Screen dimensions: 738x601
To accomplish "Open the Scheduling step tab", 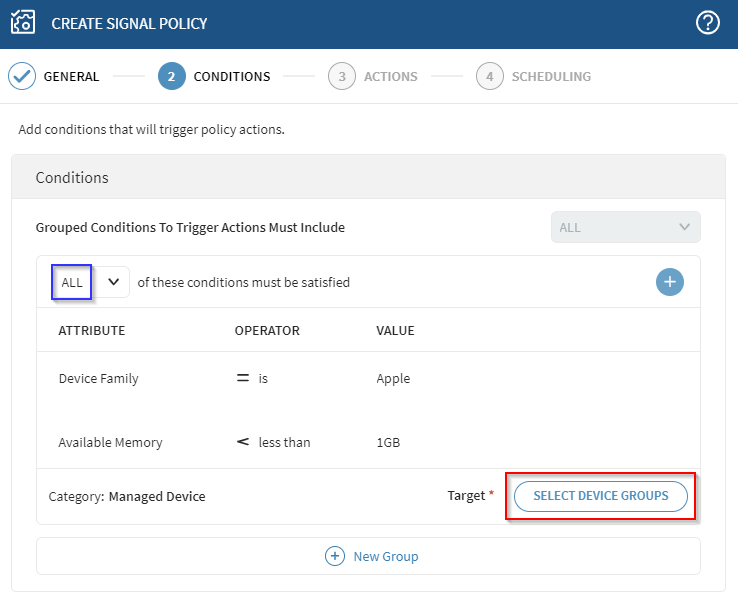I will tap(551, 76).
